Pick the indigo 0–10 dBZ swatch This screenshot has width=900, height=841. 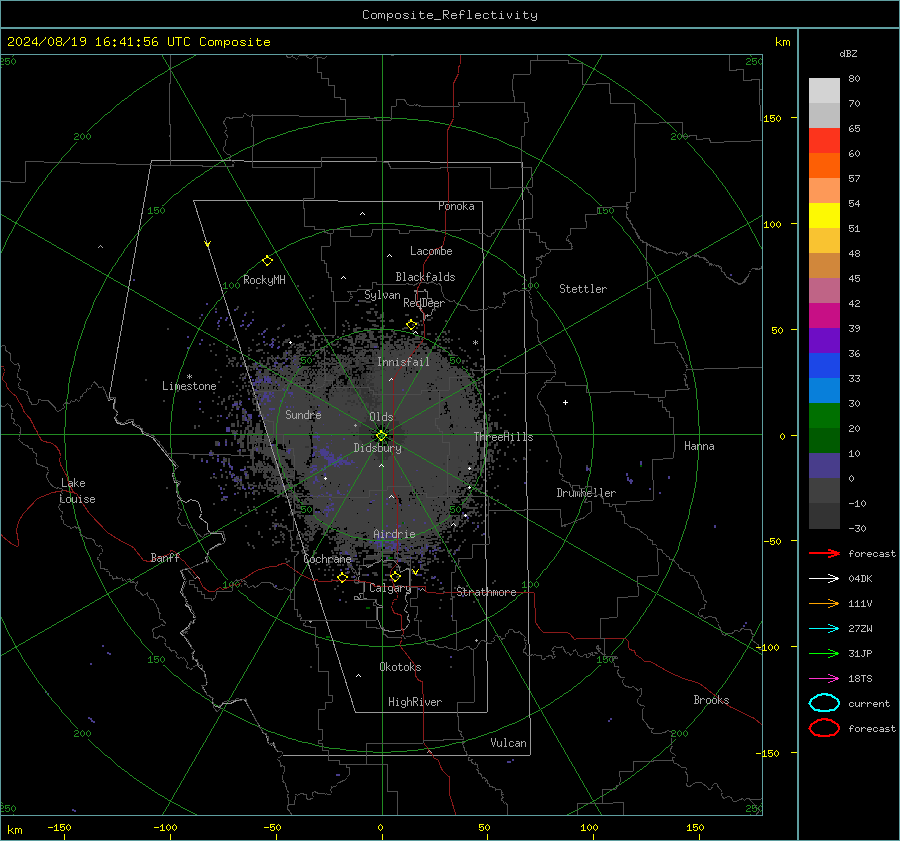824,466
